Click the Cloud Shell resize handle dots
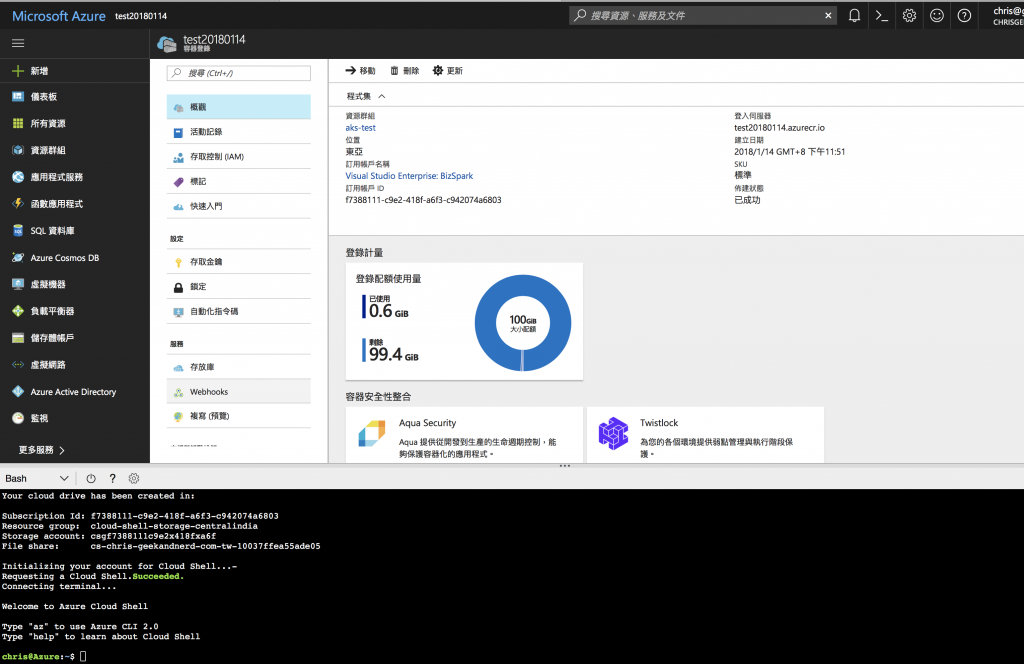The width and height of the screenshot is (1024, 664). point(565,466)
